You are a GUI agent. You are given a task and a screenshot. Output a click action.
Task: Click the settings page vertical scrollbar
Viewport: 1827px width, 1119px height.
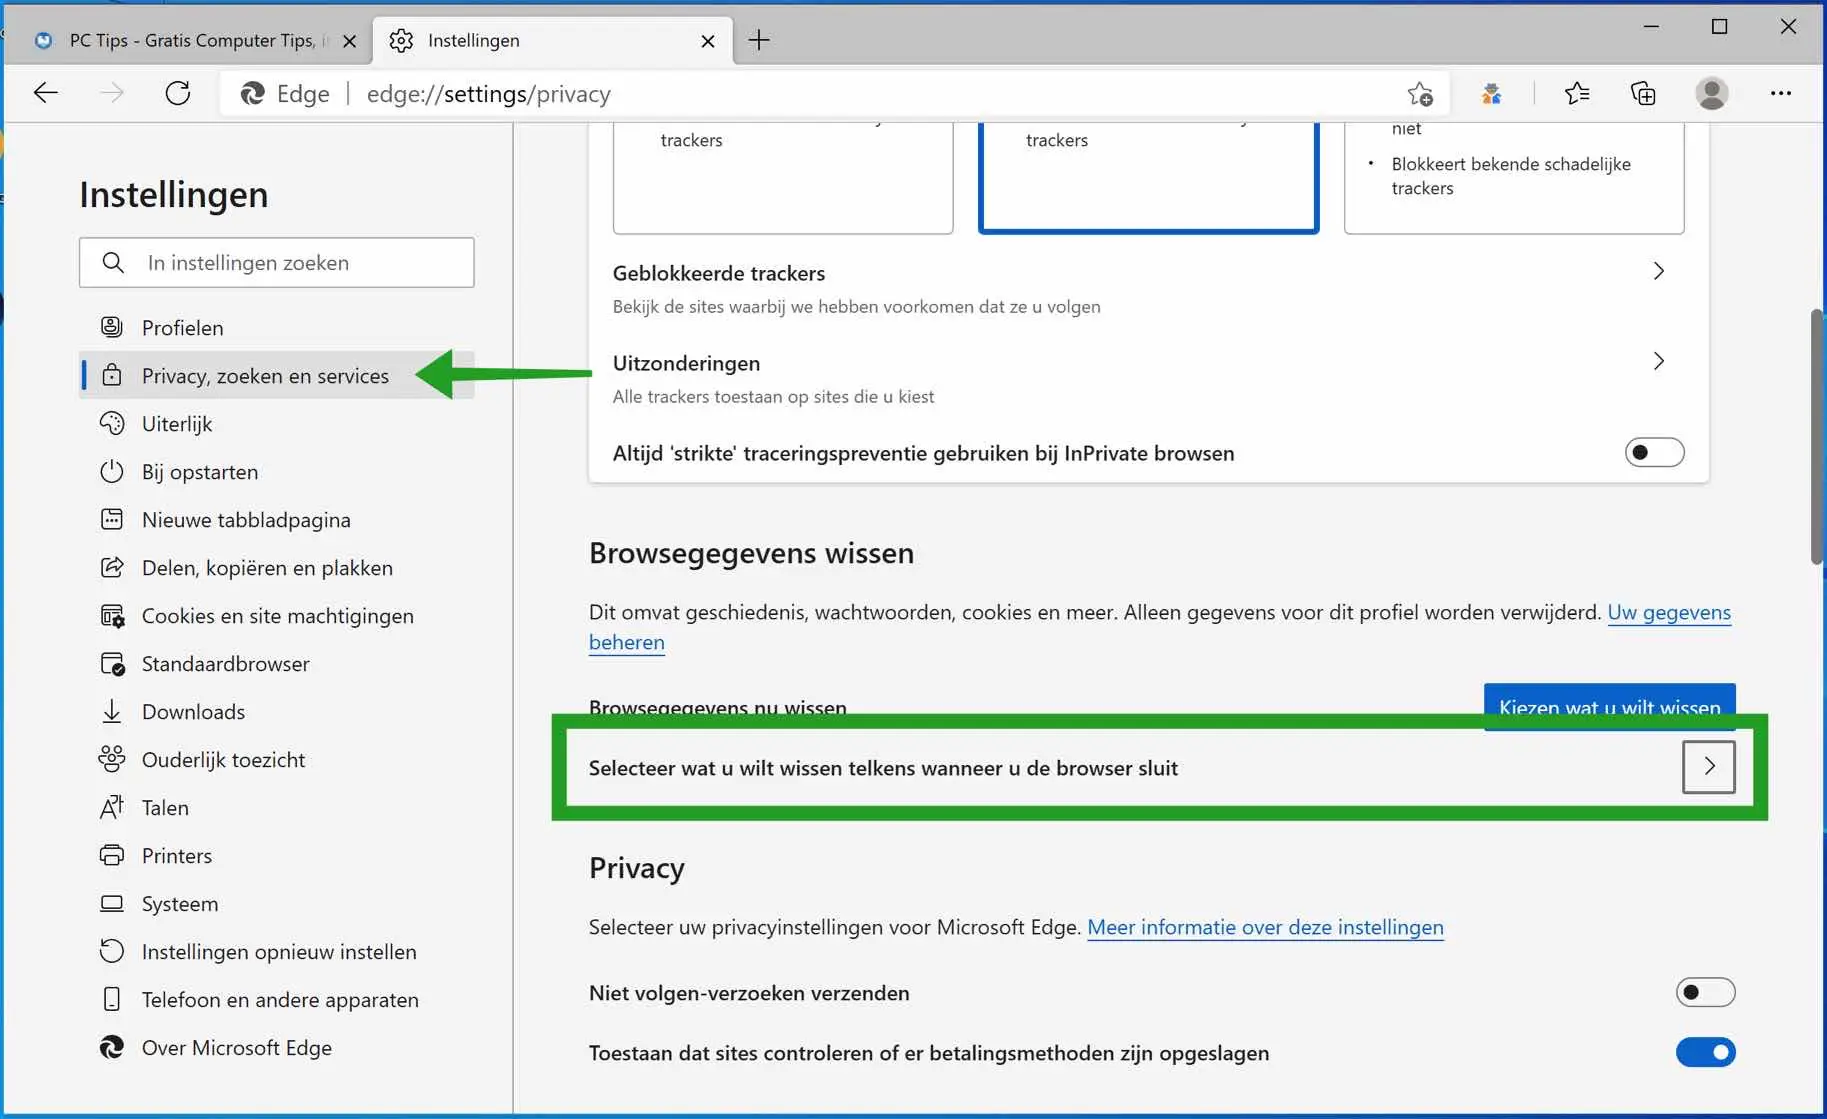pos(1816,437)
